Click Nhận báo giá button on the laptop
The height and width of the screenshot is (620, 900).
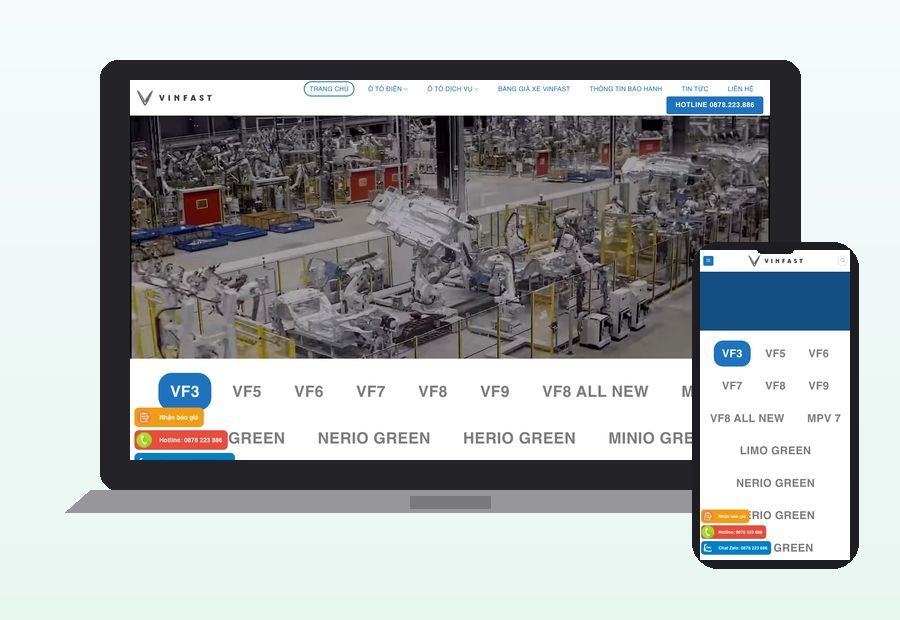[169, 417]
